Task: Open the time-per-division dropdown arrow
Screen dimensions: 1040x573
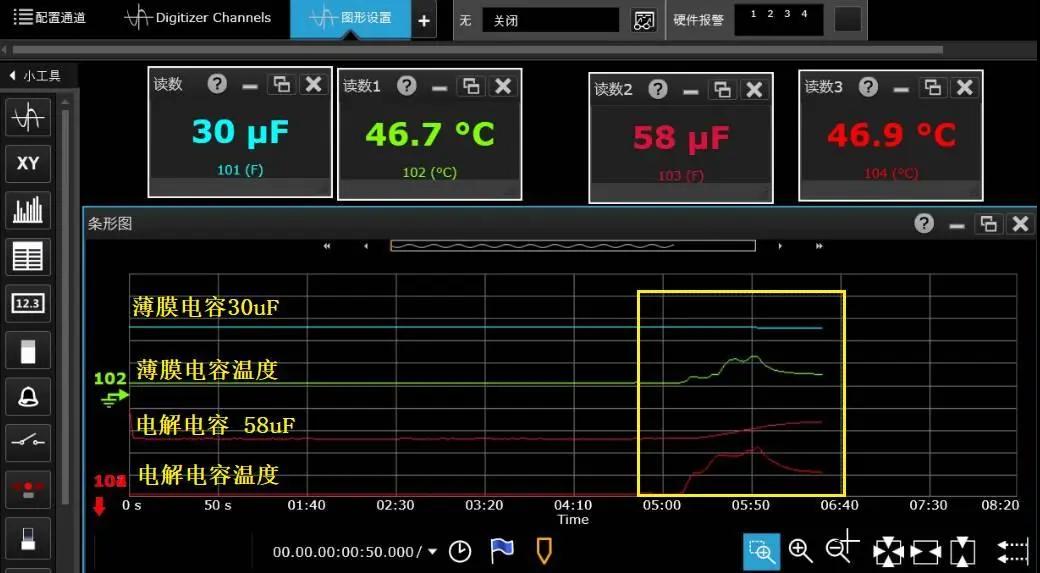Action: click(433, 552)
